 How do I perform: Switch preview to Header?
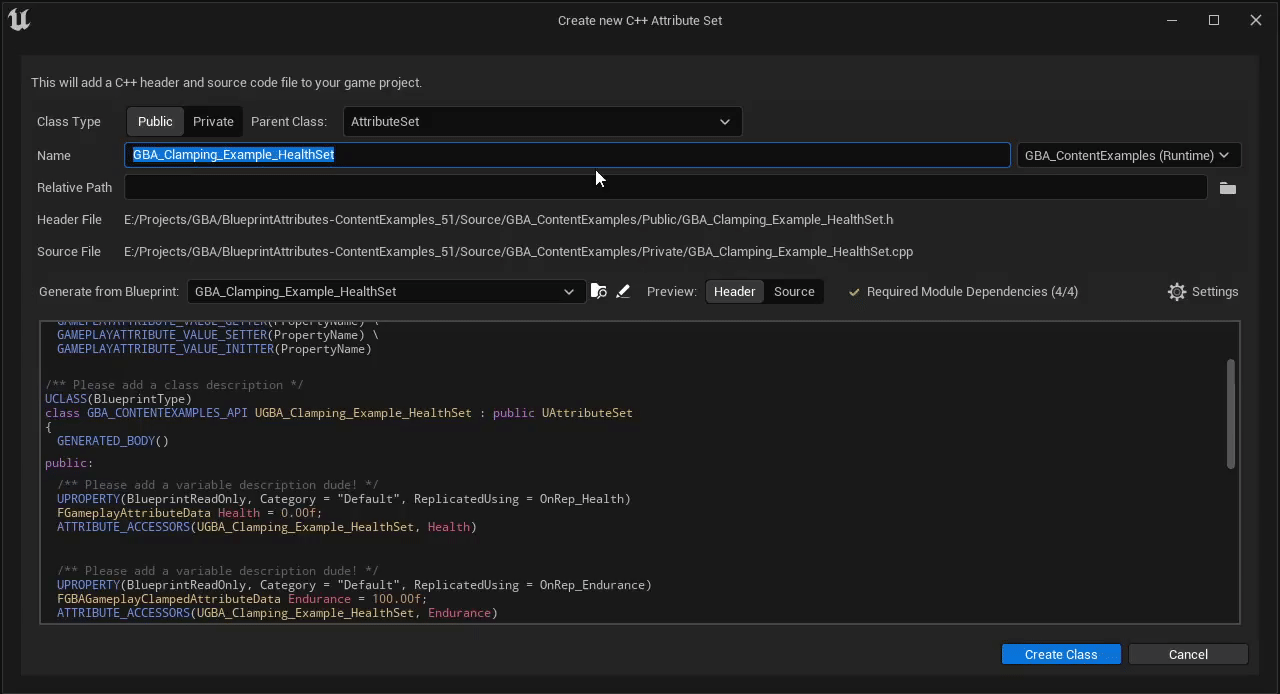(x=734, y=291)
